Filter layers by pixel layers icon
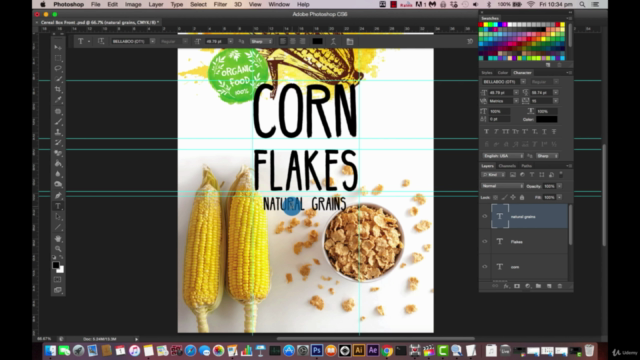The height and width of the screenshot is (360, 640). (x=513, y=175)
